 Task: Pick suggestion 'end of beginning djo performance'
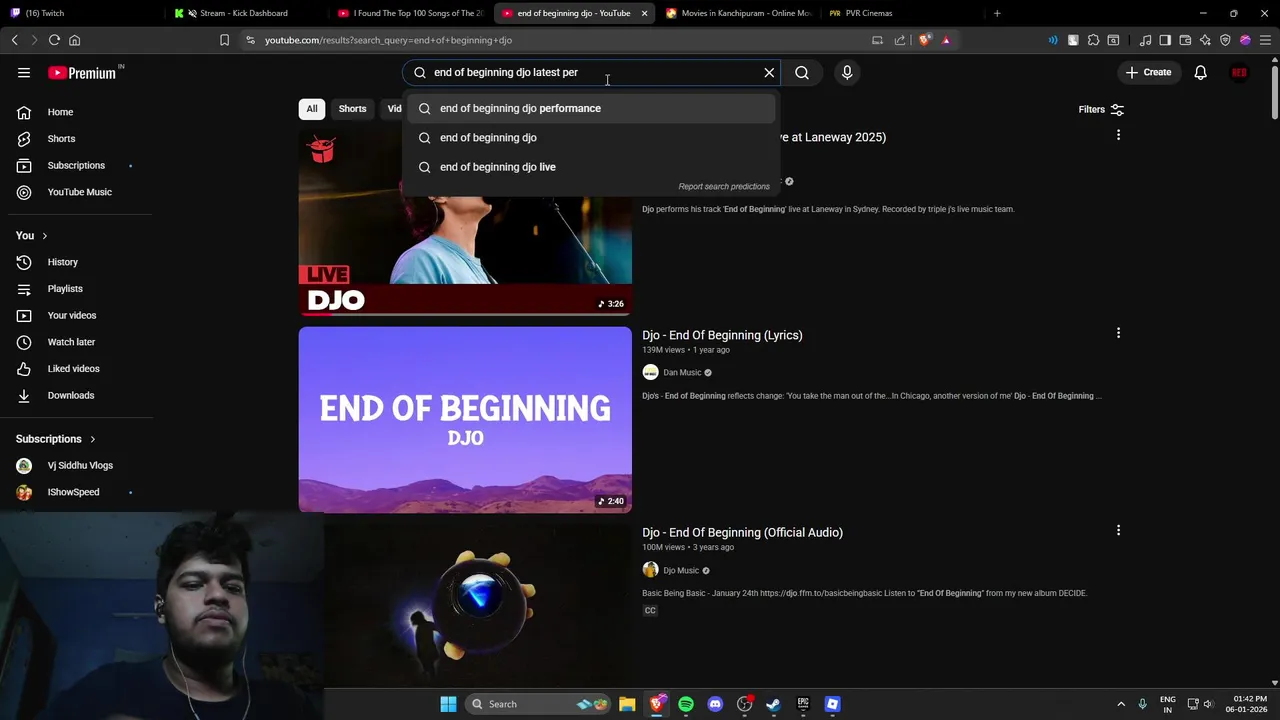pyautogui.click(x=591, y=108)
